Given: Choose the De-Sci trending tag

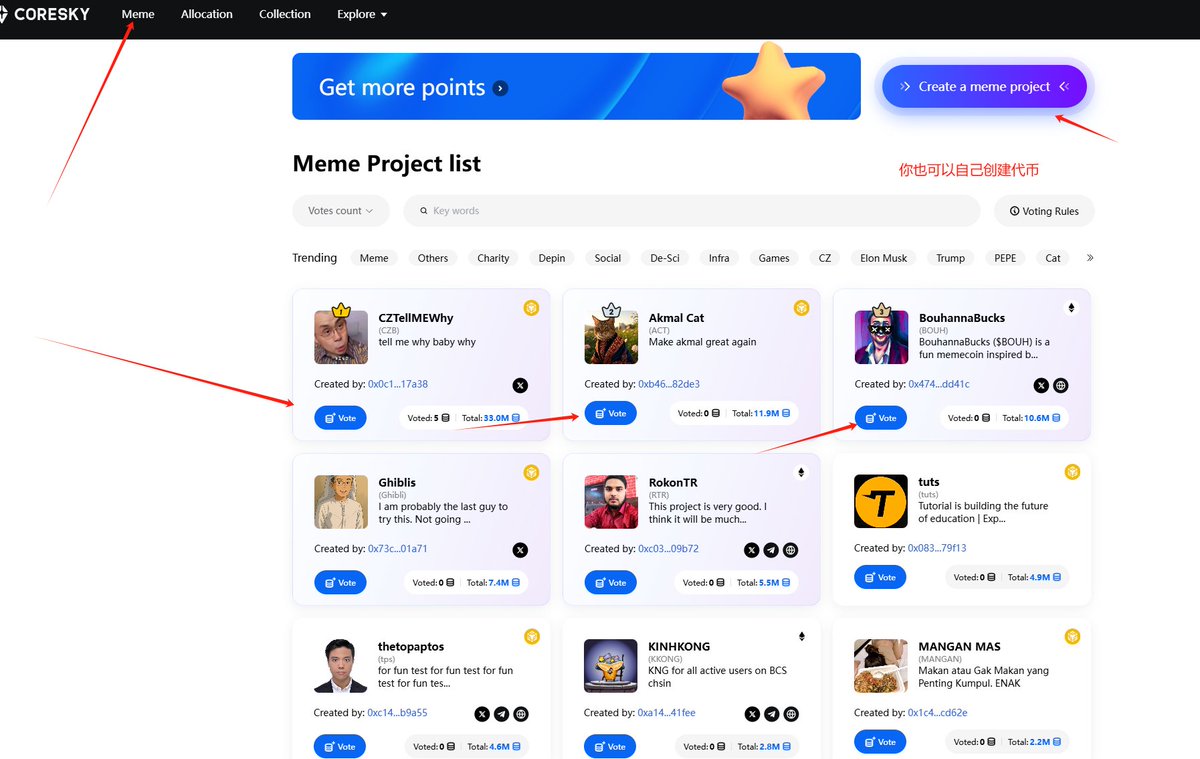Looking at the screenshot, I should coord(665,258).
